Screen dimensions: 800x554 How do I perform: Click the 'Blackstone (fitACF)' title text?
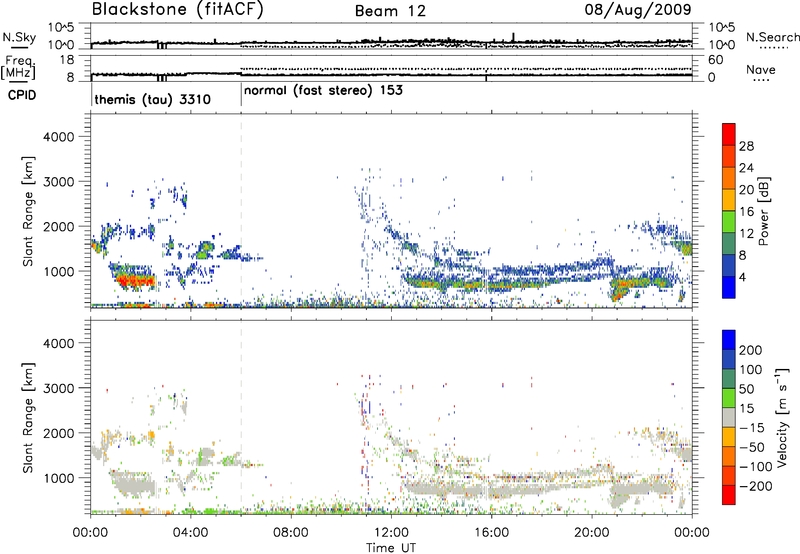pos(177,10)
